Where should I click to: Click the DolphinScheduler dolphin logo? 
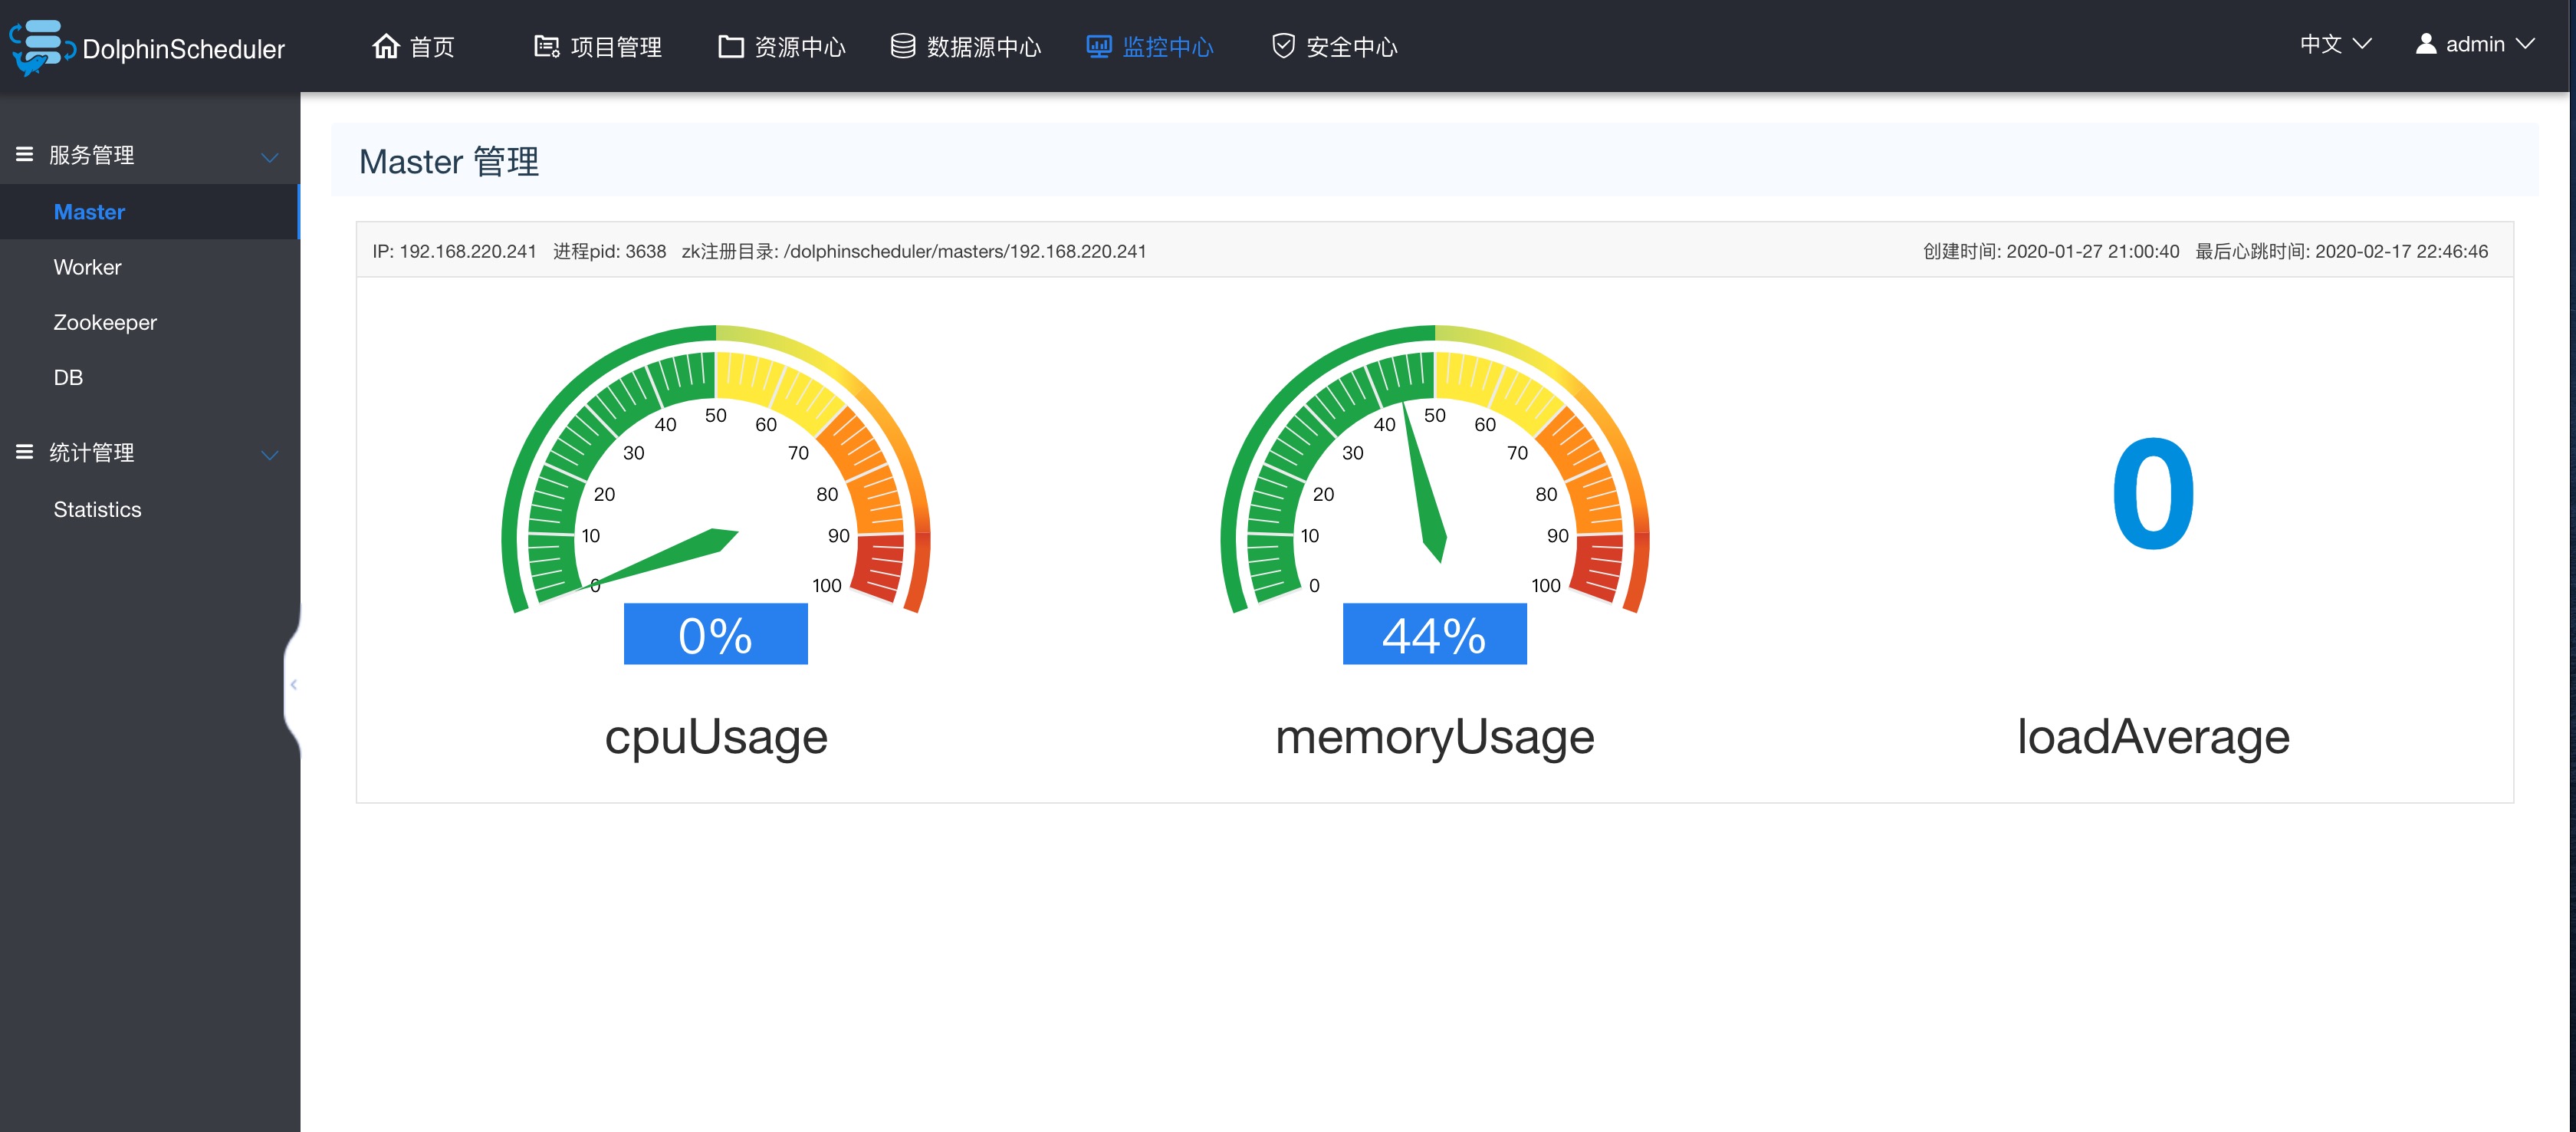tap(42, 47)
